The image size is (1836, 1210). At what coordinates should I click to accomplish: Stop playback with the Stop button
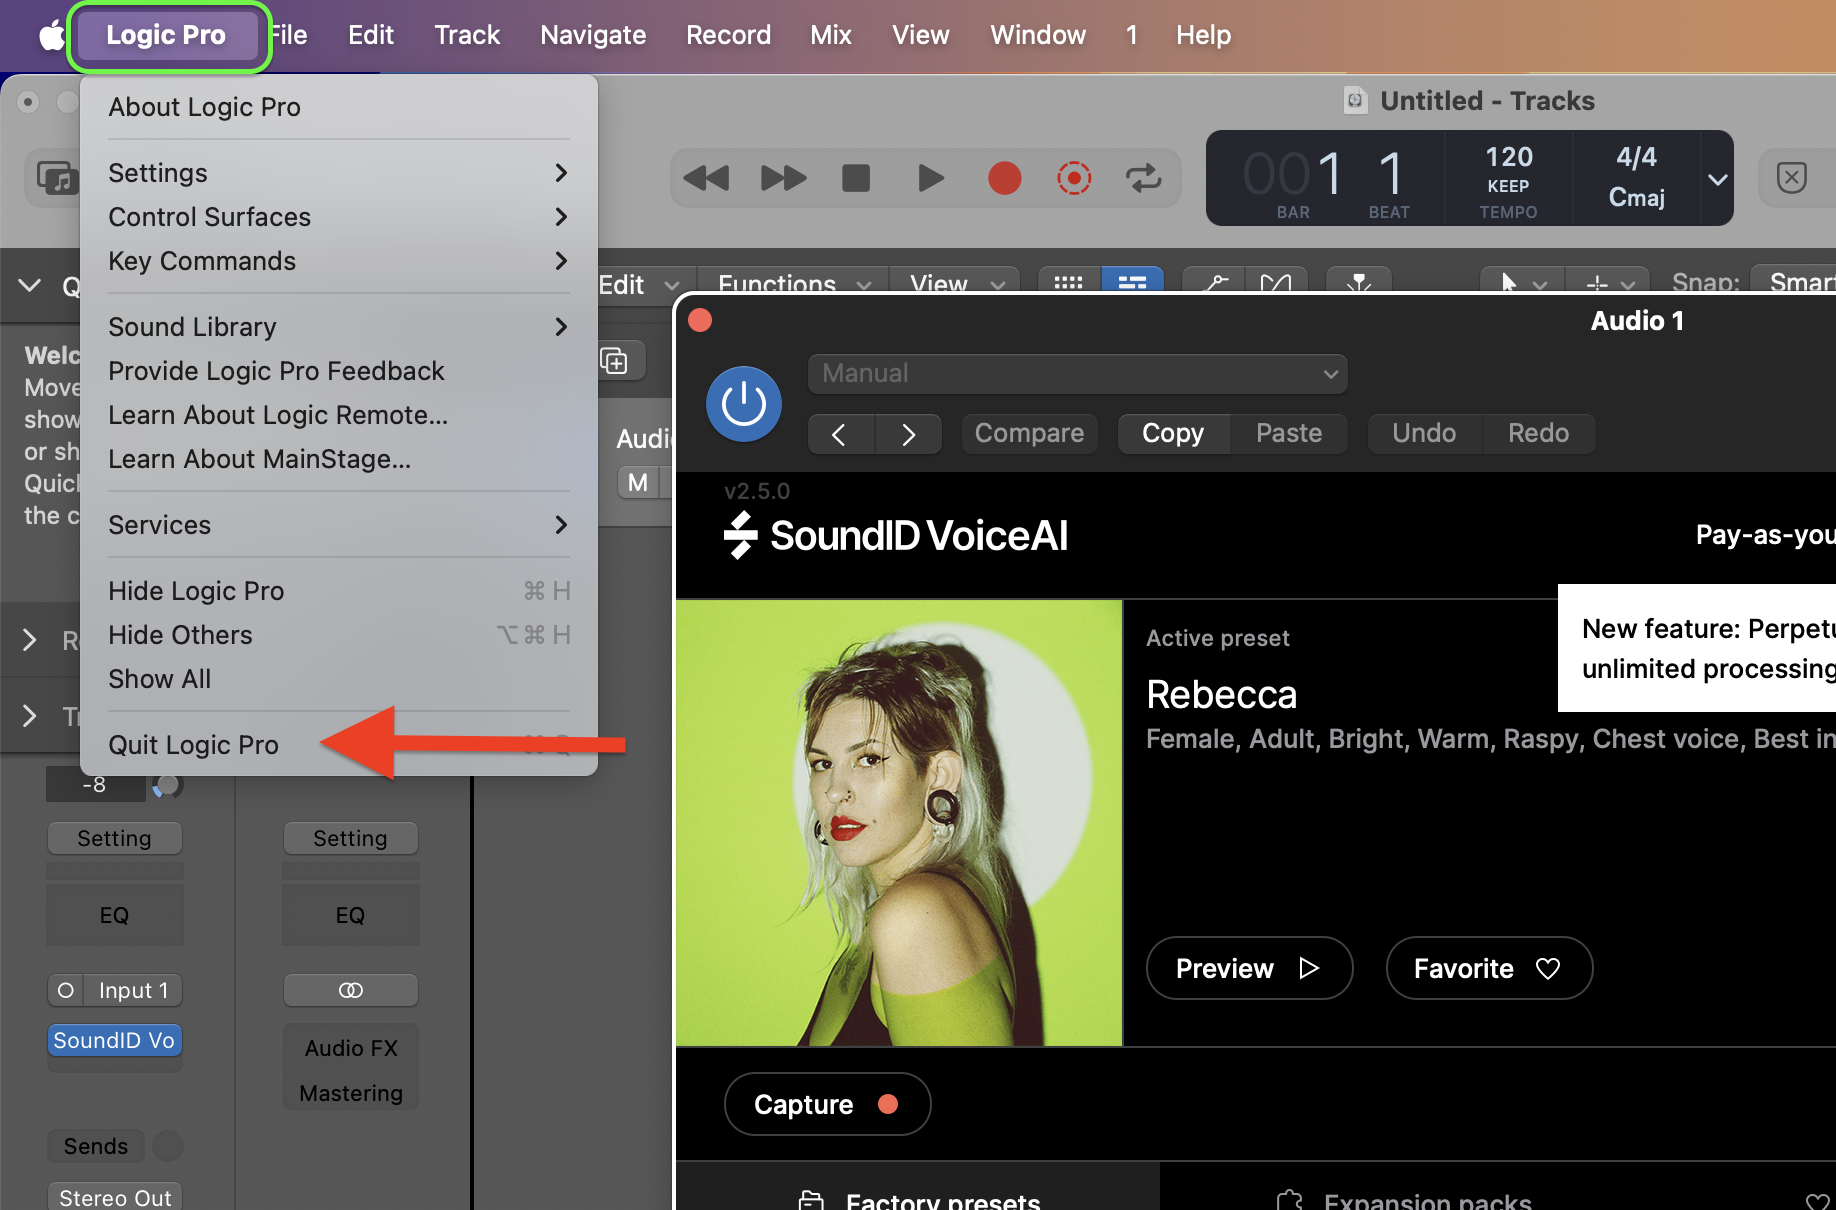click(x=856, y=178)
